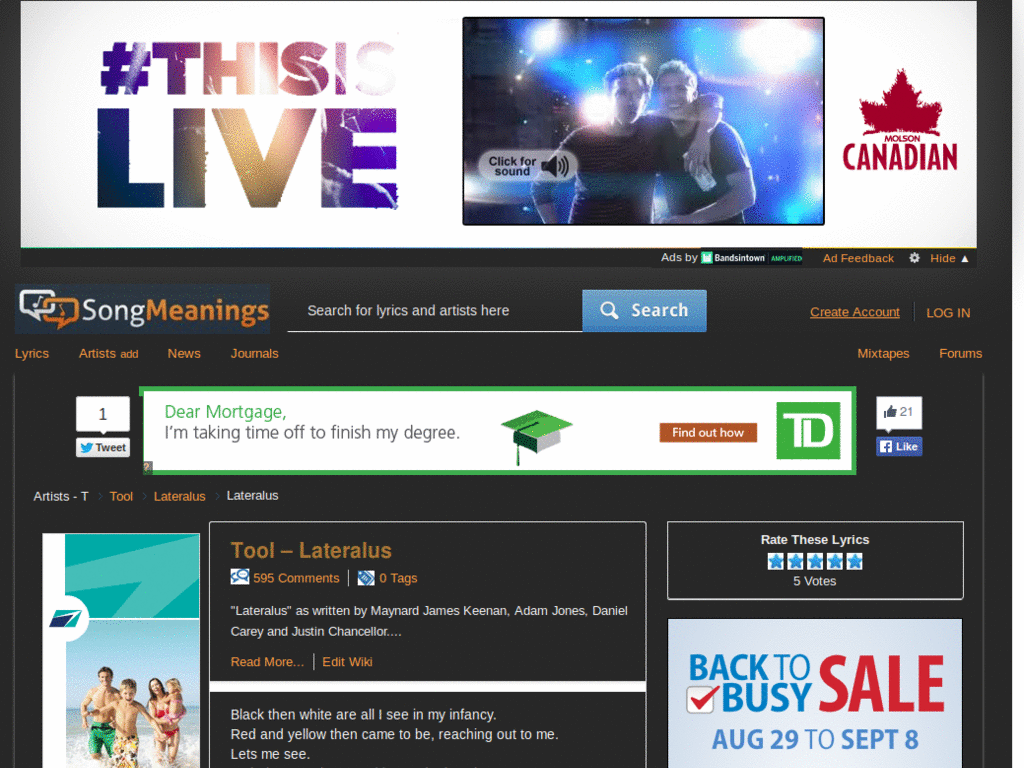The image size is (1024, 768).
Task: Click the Molson Canadian maple leaf logo
Action: click(x=900, y=120)
